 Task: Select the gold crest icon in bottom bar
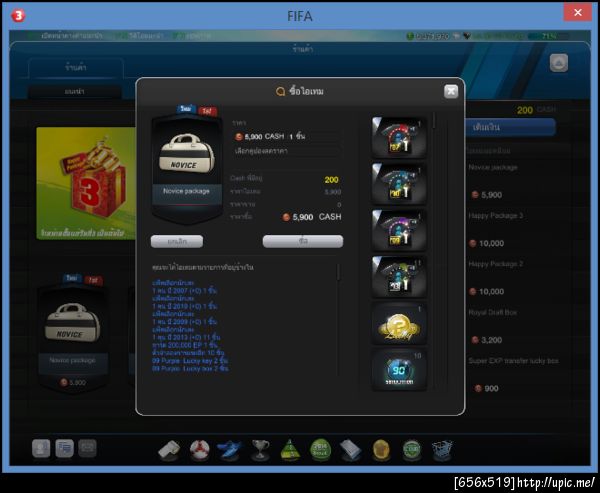pyautogui.click(x=381, y=450)
